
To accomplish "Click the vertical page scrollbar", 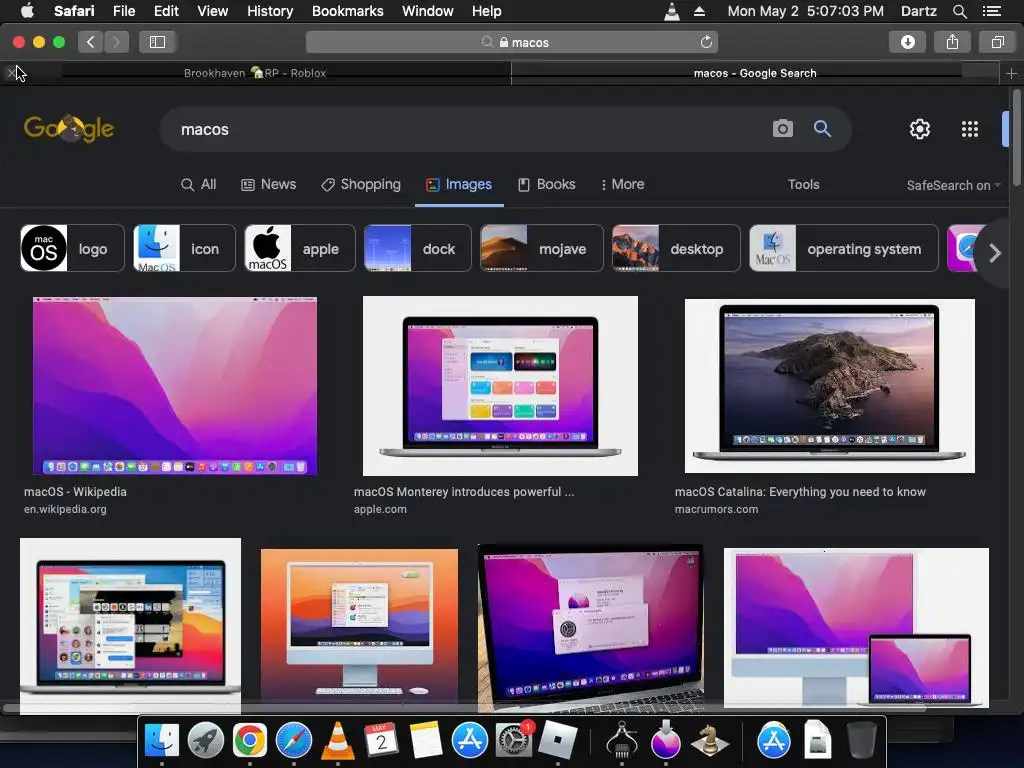I will coord(1016,137).
